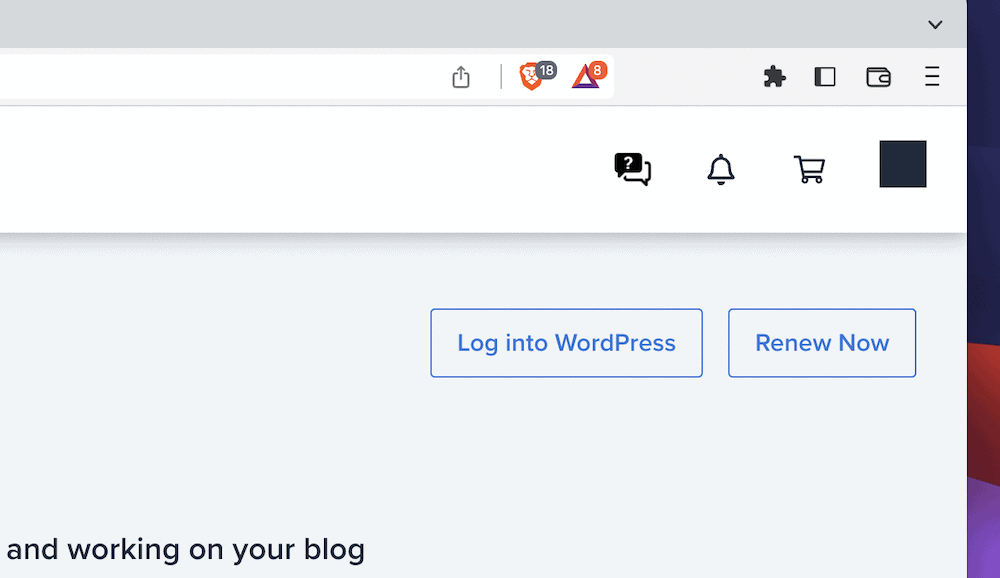The image size is (1000, 578).
Task: Show the Brave sidebar panel
Action: point(824,76)
